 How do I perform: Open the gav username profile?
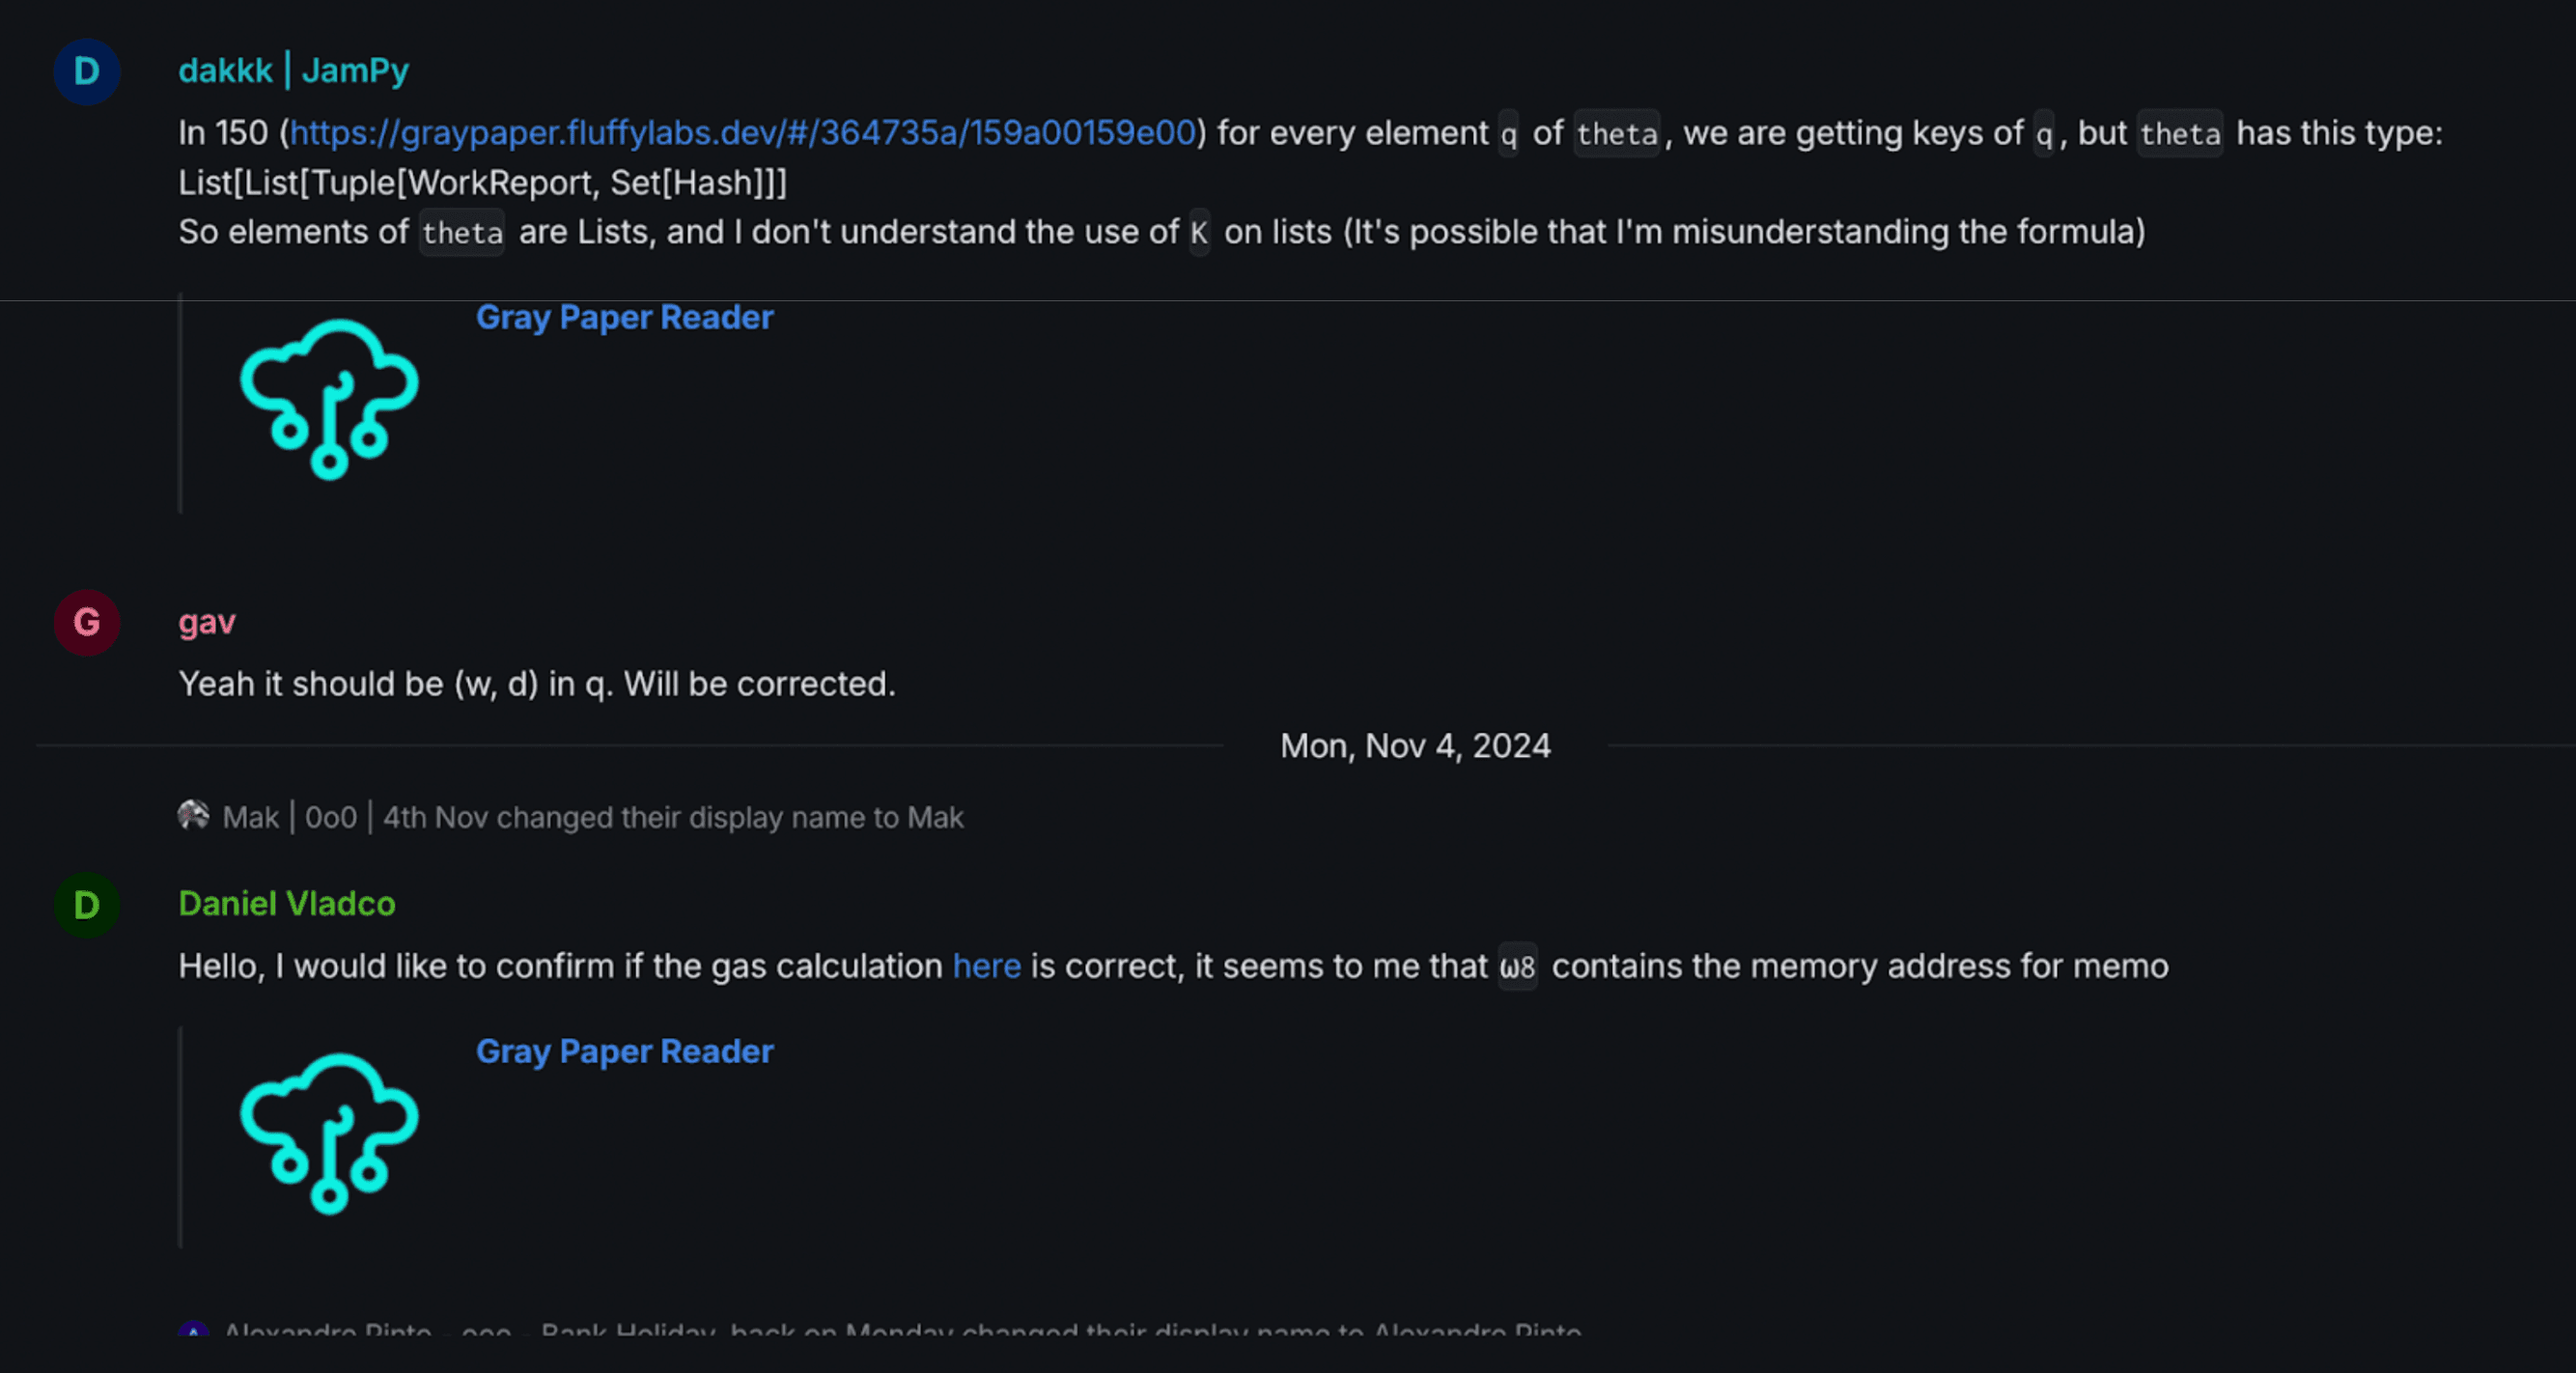(x=207, y=622)
